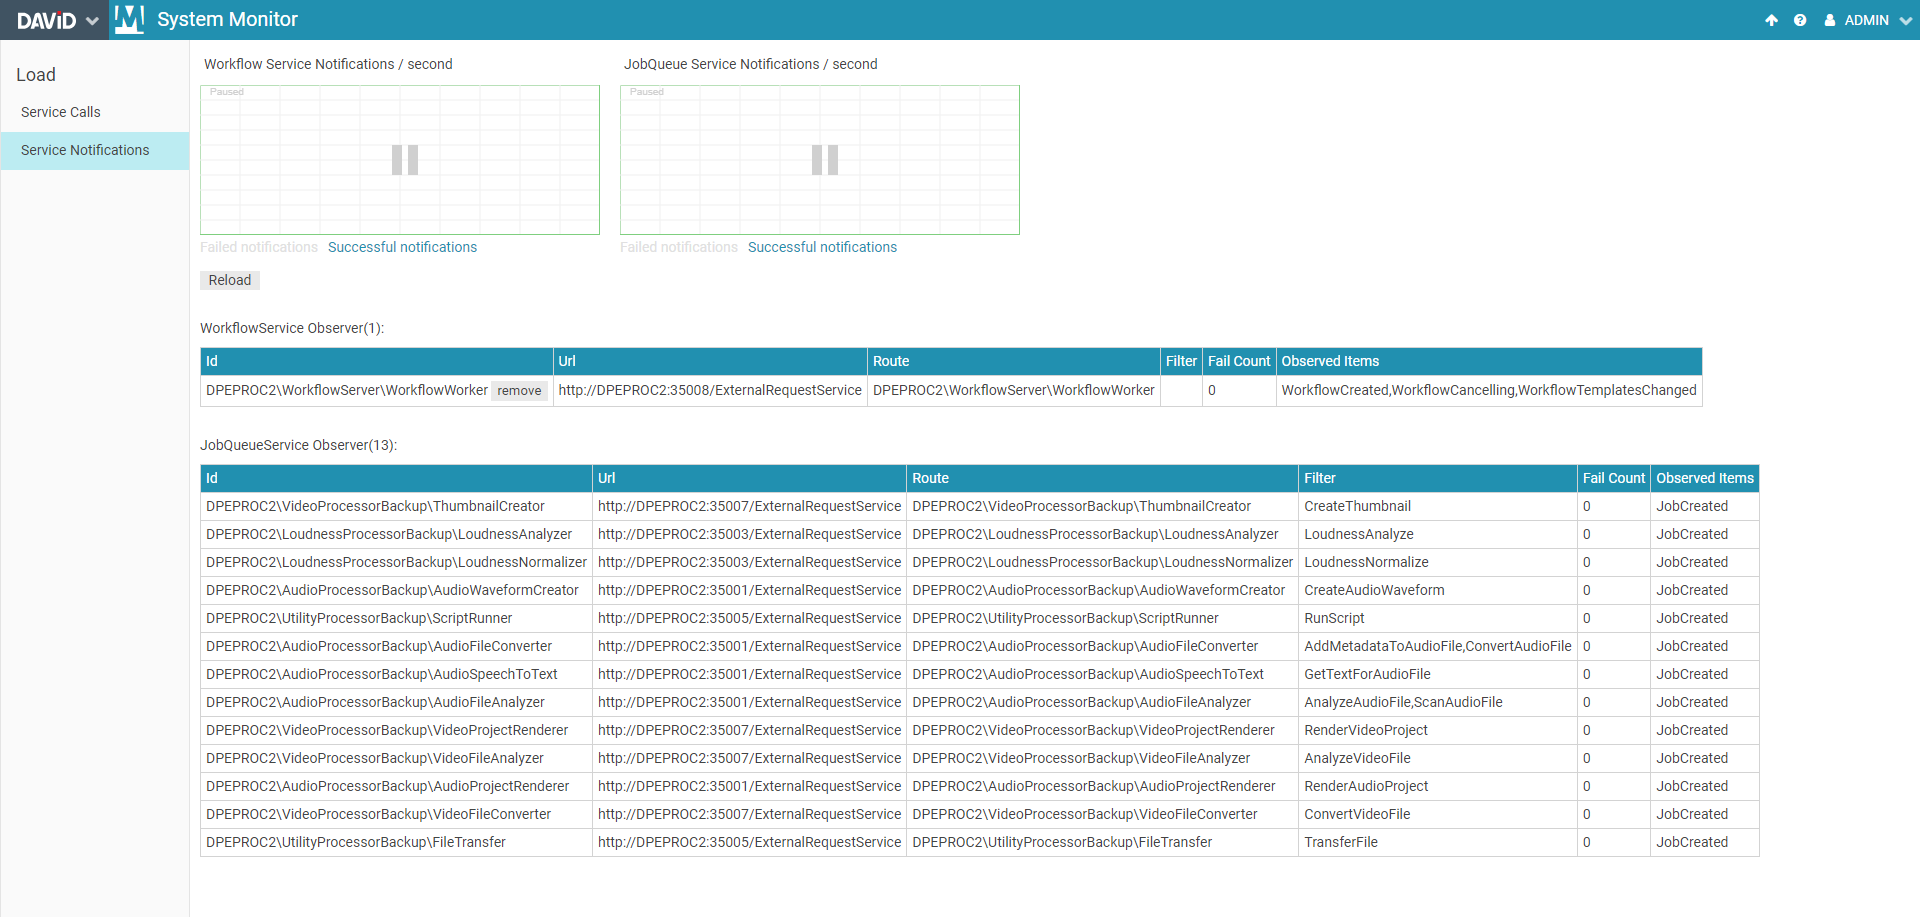Open help via question mark icon
Image resolution: width=1920 pixels, height=917 pixels.
(1800, 20)
